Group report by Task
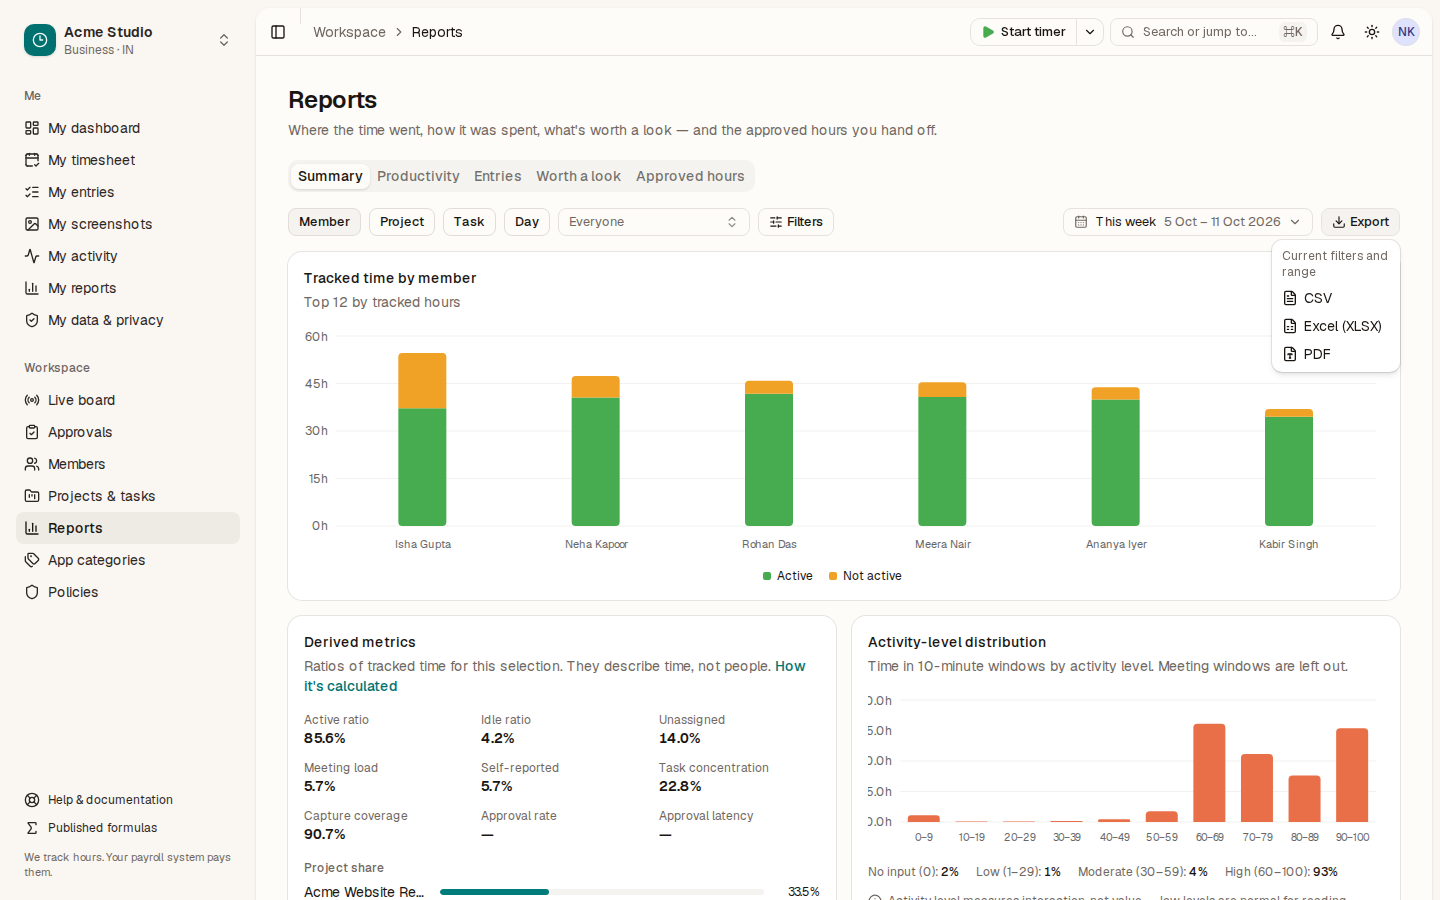Viewport: 1440px width, 900px height. pos(469,222)
